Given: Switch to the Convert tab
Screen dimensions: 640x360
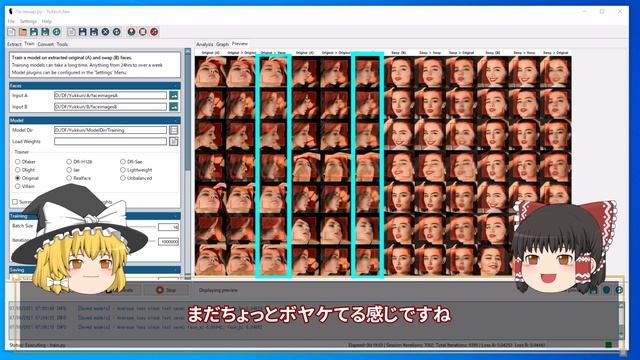Looking at the screenshot, I should (45, 44).
